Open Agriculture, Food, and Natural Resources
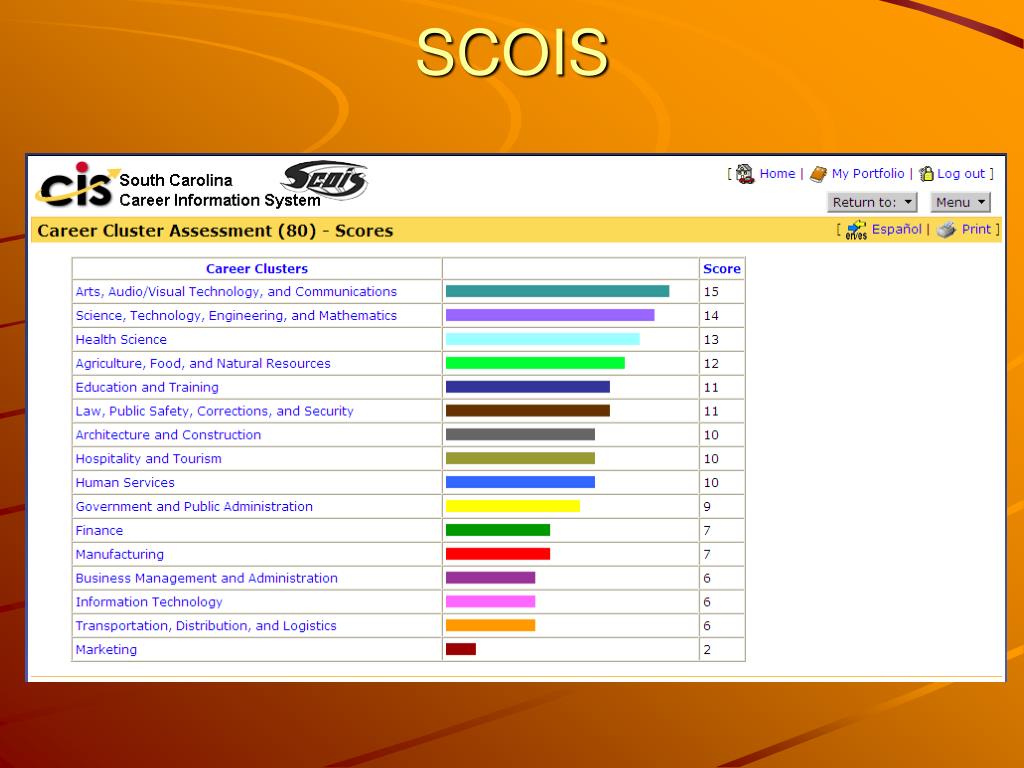The width and height of the screenshot is (1024, 768). [202, 363]
